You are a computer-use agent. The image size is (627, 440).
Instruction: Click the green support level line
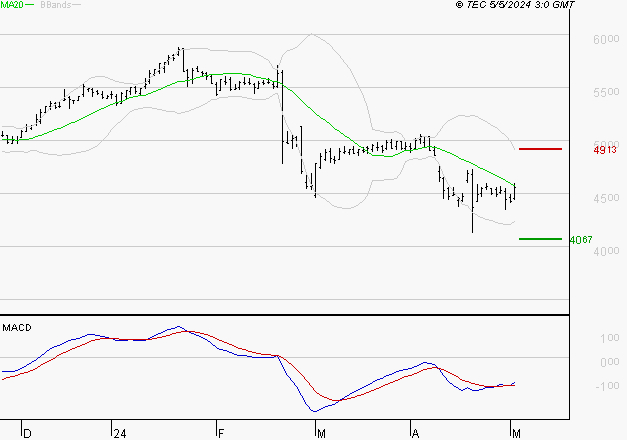pyautogui.click(x=540, y=239)
